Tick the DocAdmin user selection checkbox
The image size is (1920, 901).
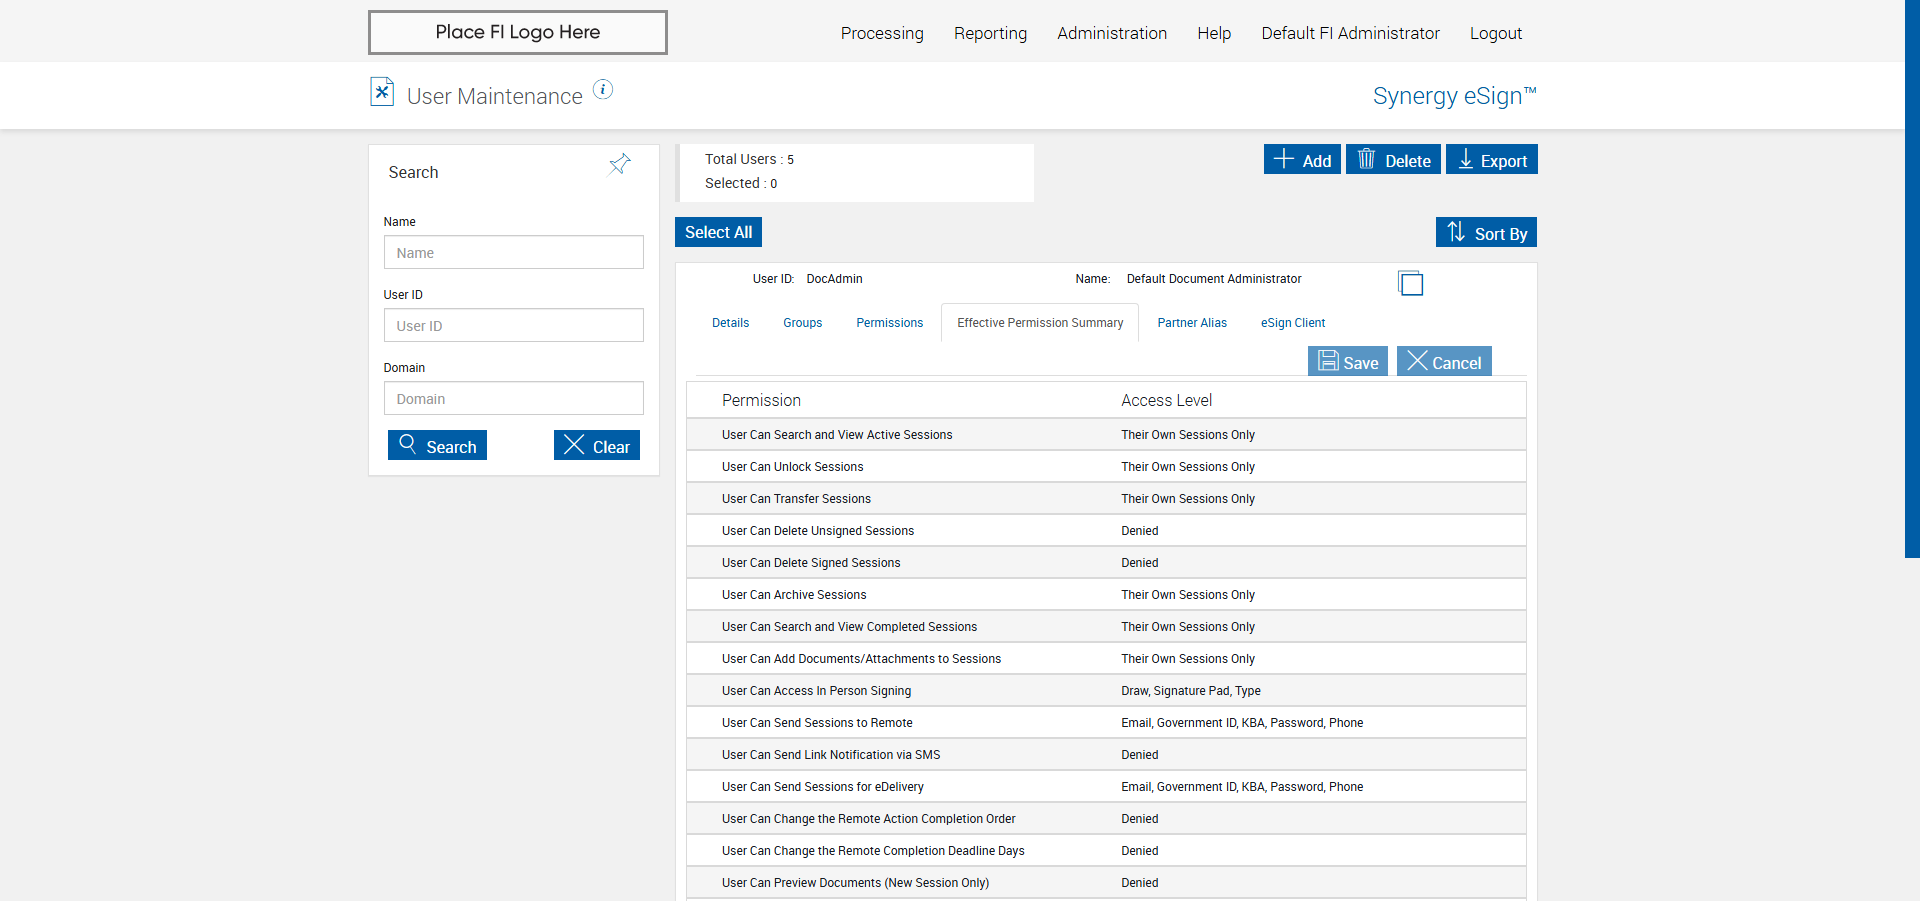pos(1410,284)
